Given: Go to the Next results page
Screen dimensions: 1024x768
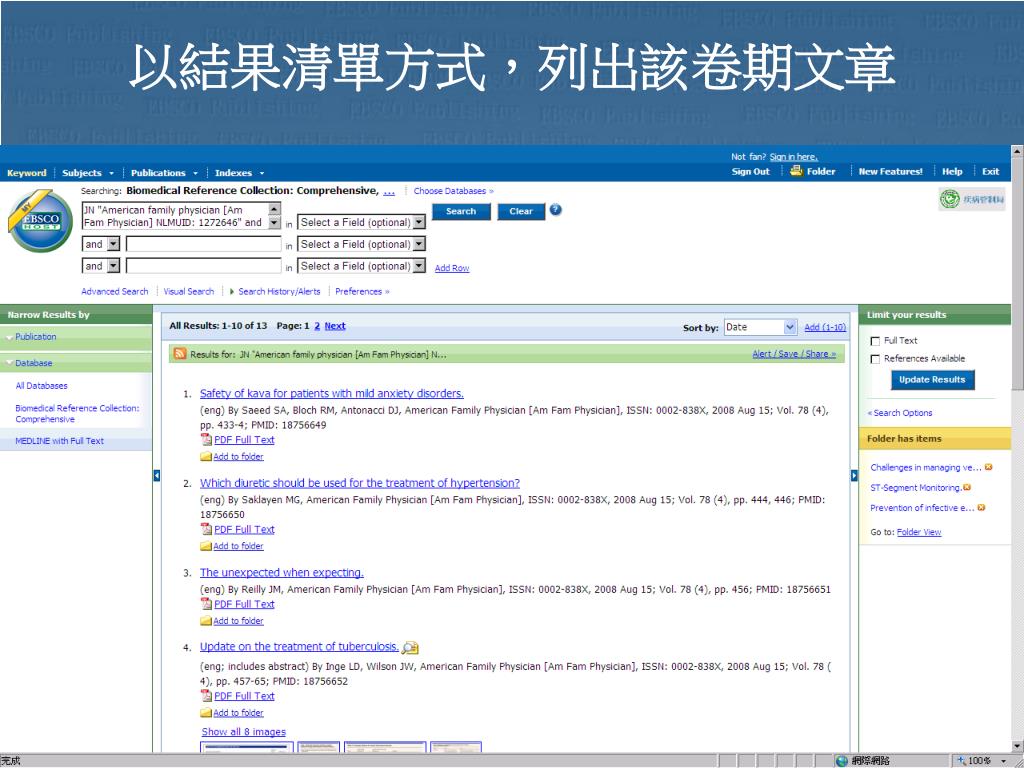Looking at the screenshot, I should pyautogui.click(x=335, y=326).
